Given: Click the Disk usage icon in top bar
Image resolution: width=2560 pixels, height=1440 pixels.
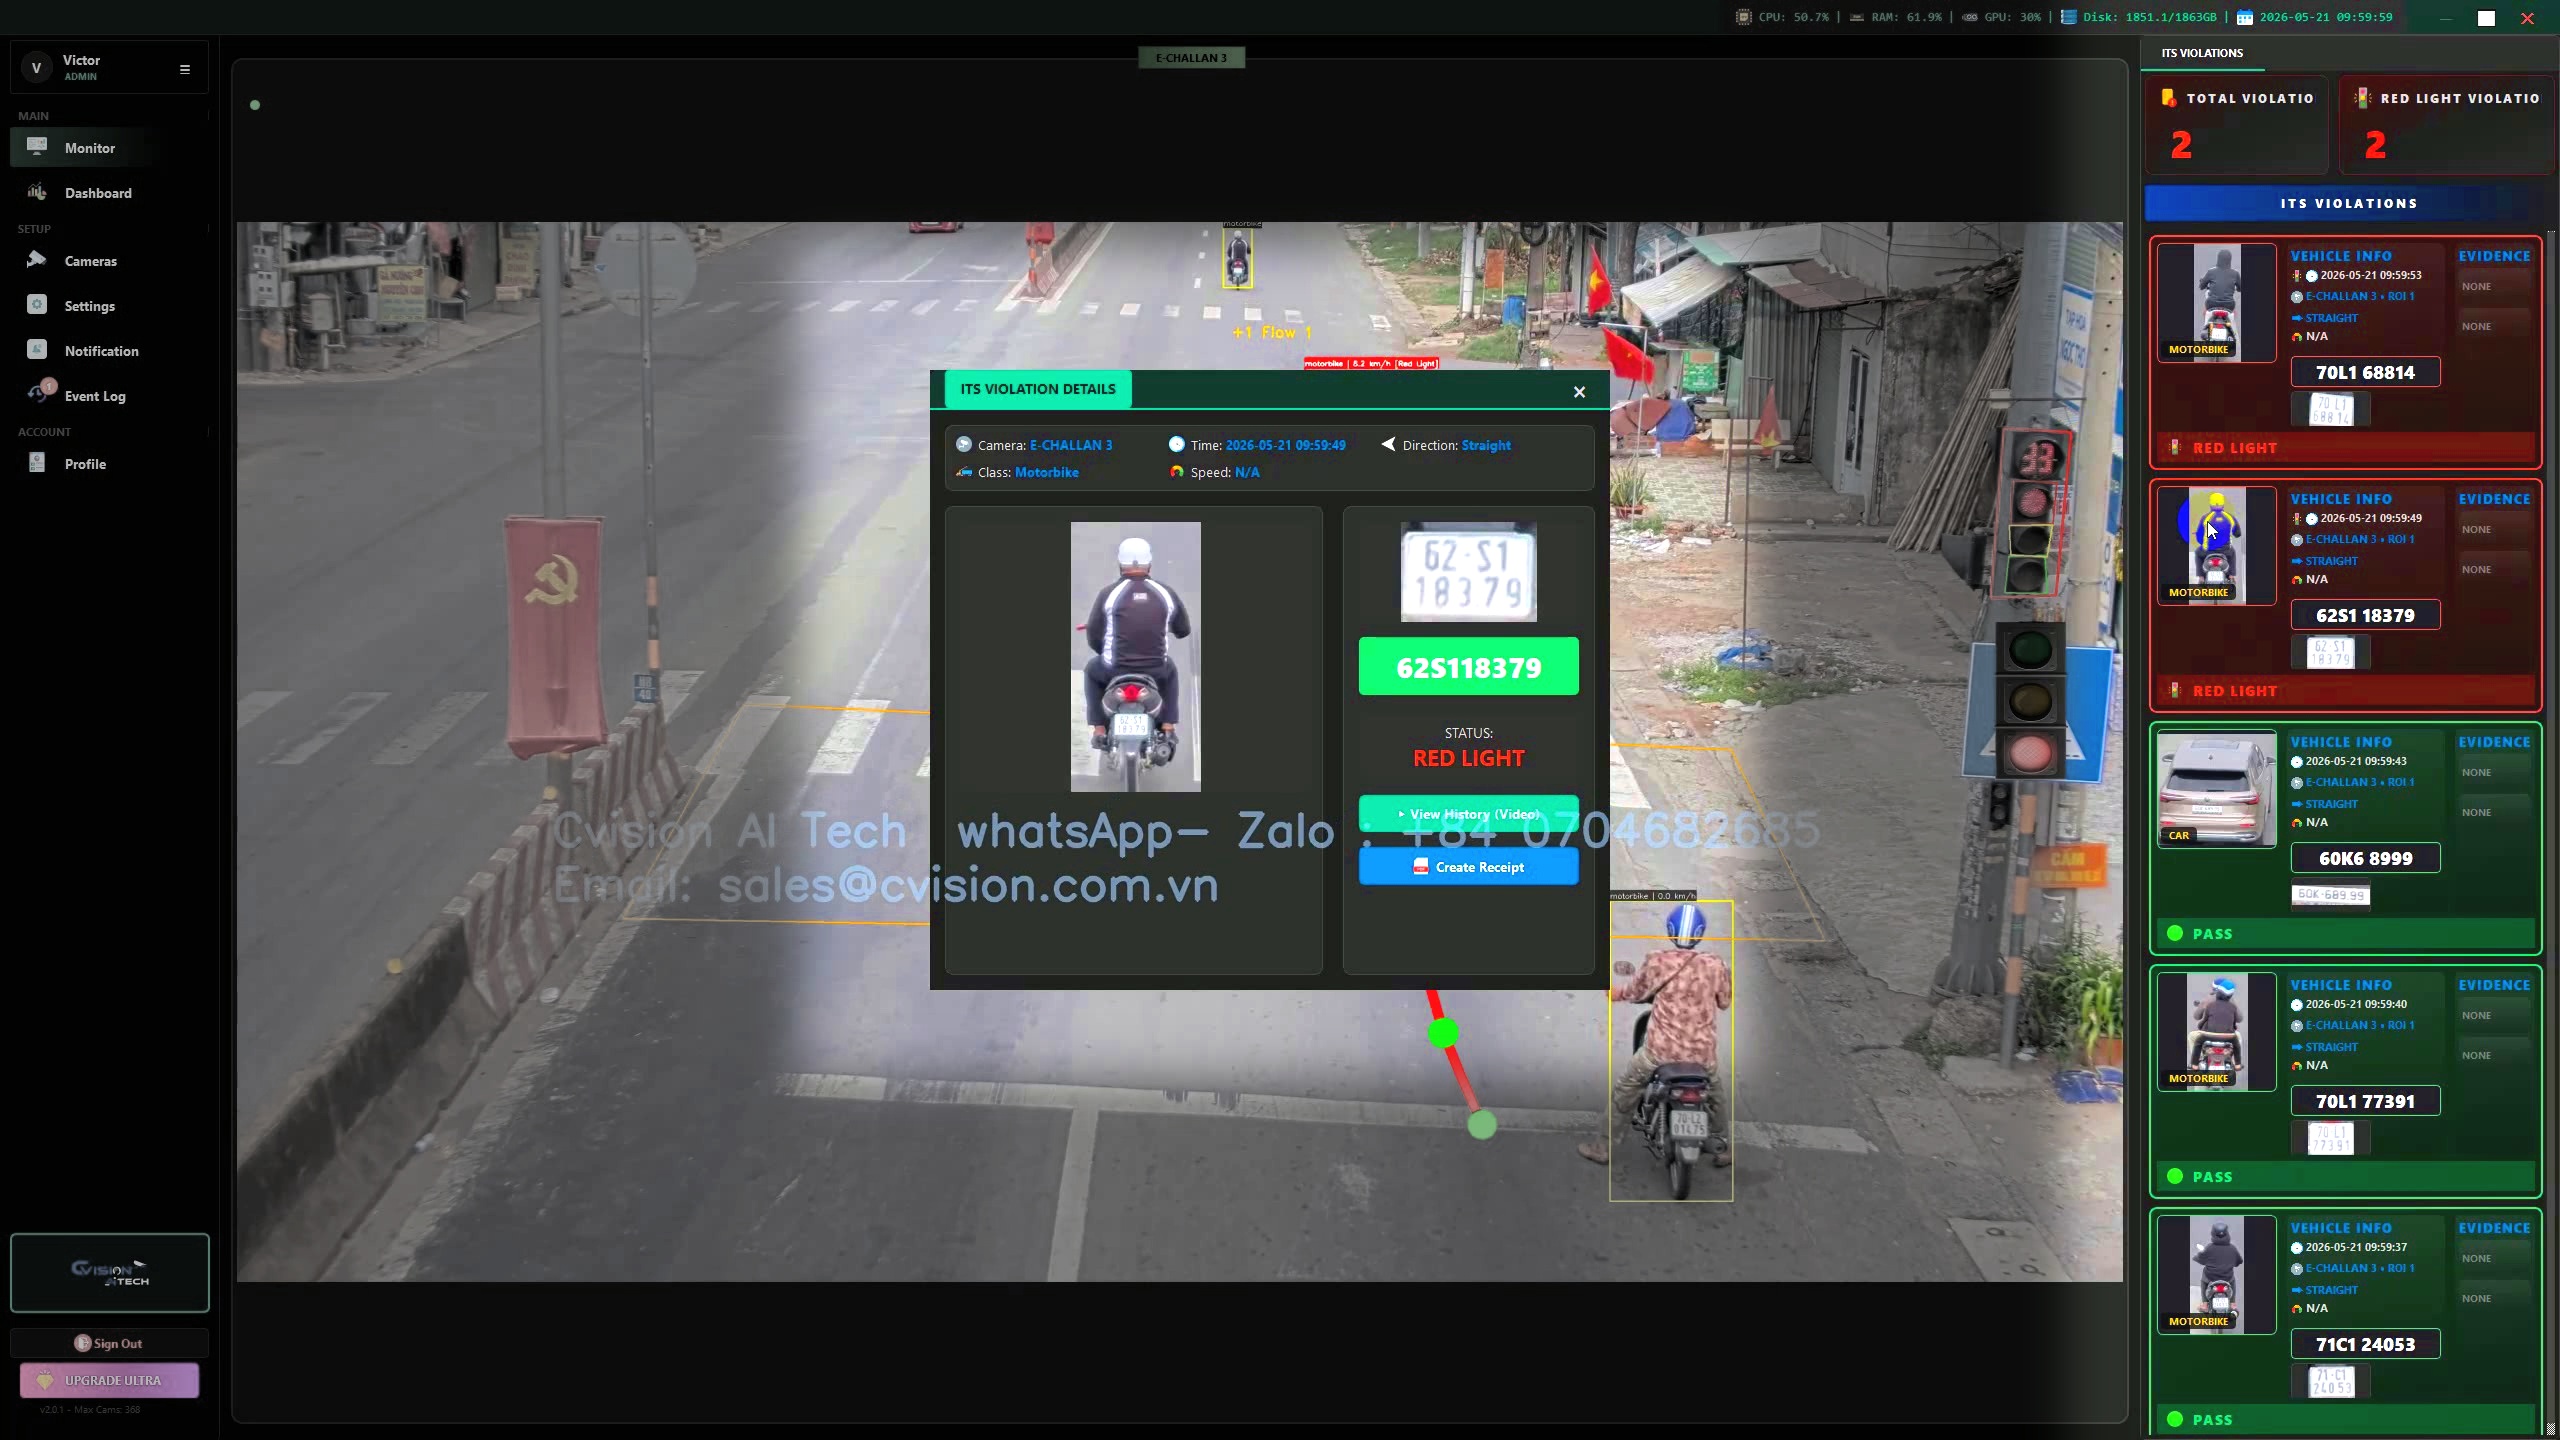Looking at the screenshot, I should (2068, 17).
